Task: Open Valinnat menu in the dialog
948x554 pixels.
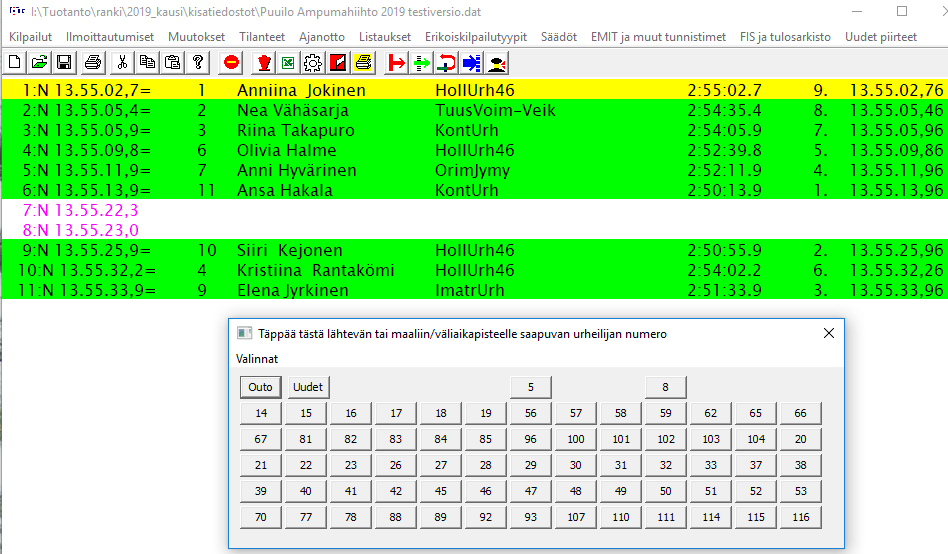Action: 257,358
